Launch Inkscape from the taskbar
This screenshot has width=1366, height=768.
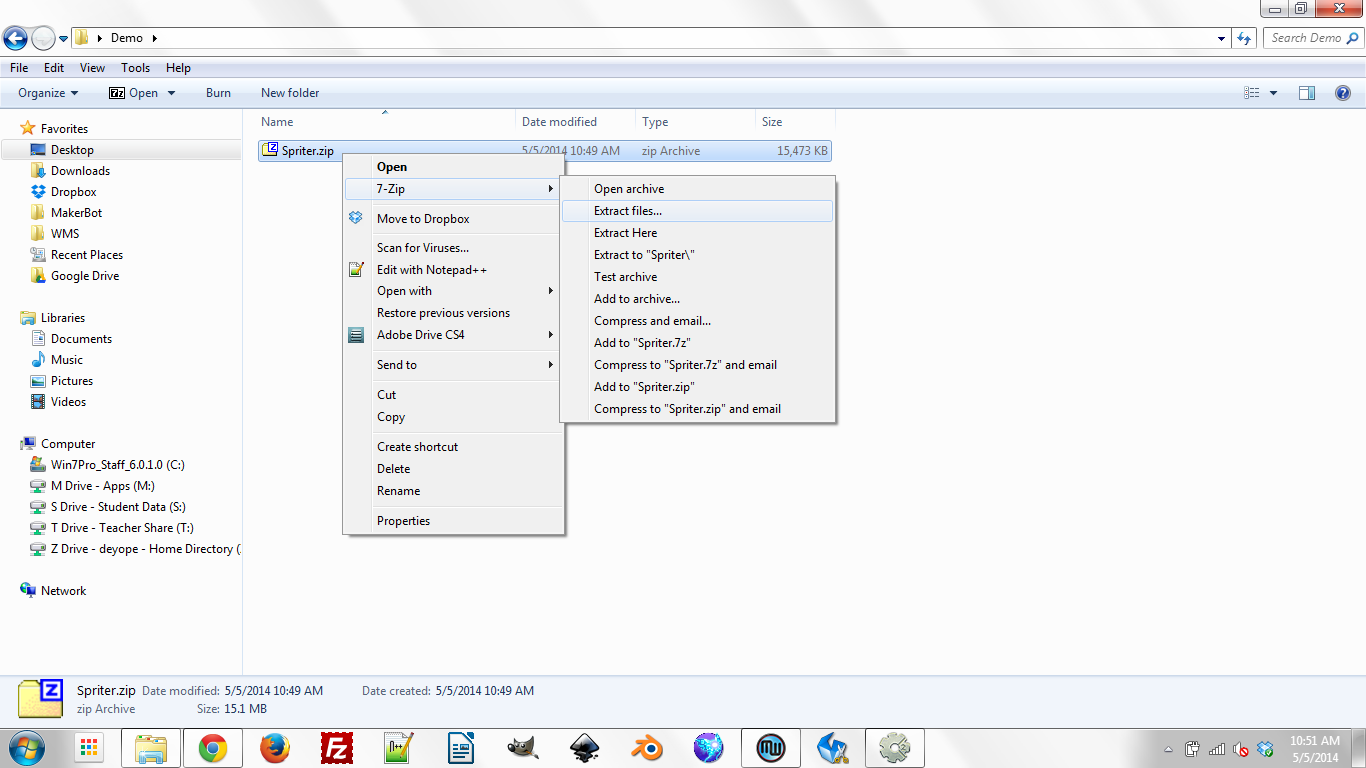(585, 748)
